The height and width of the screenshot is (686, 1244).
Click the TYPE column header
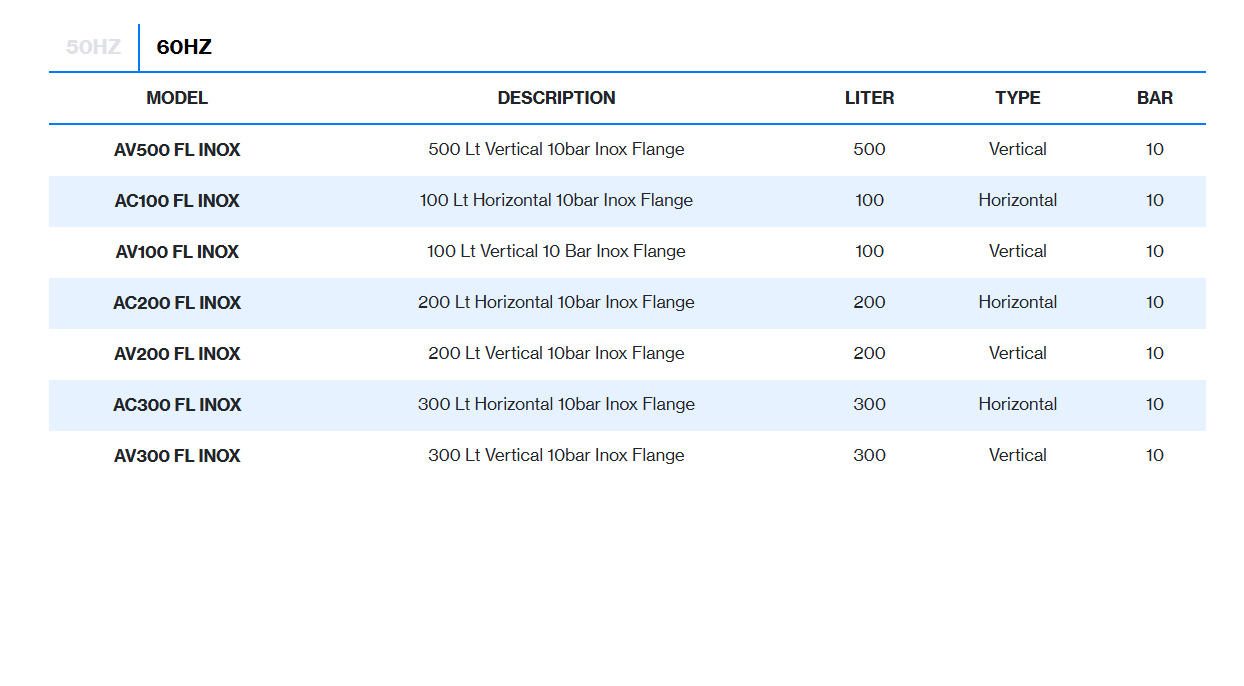pyautogui.click(x=1017, y=98)
